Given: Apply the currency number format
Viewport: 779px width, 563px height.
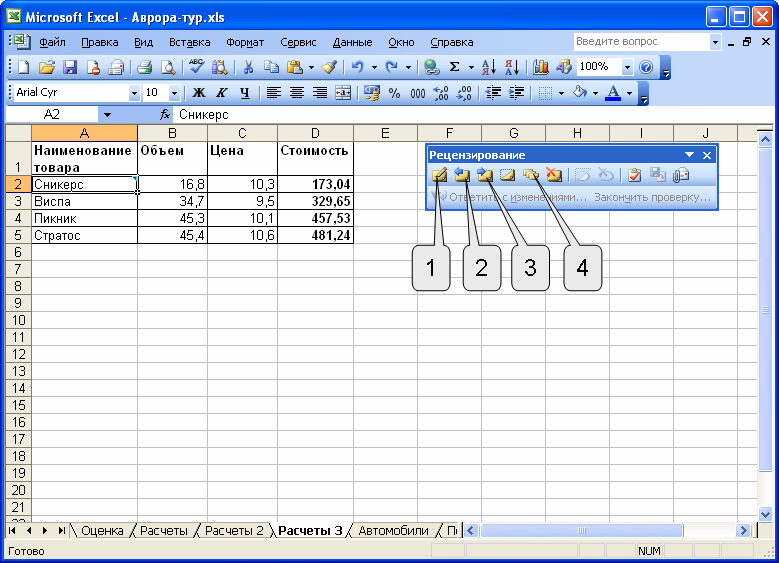Looking at the screenshot, I should tap(372, 93).
